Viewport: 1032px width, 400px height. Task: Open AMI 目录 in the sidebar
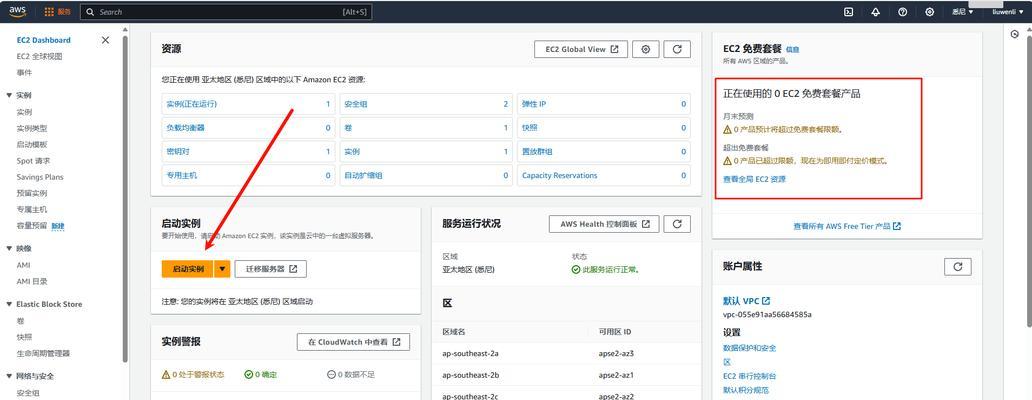(32, 282)
